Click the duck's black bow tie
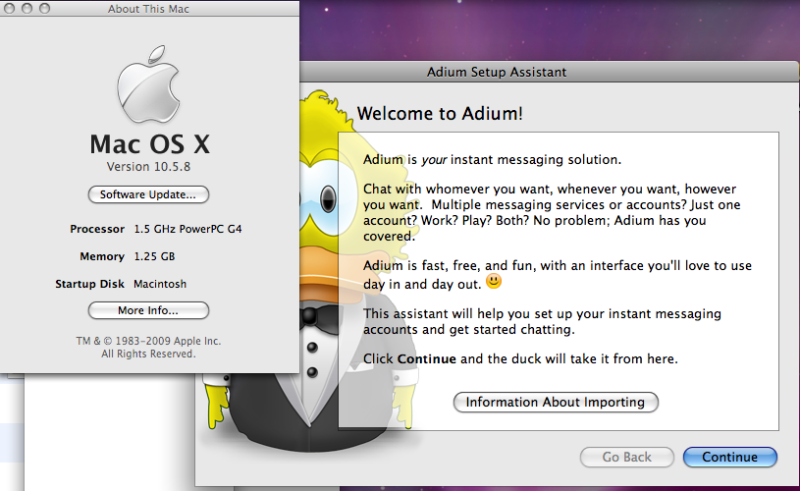Viewport: 800px width, 491px height. coord(318,316)
